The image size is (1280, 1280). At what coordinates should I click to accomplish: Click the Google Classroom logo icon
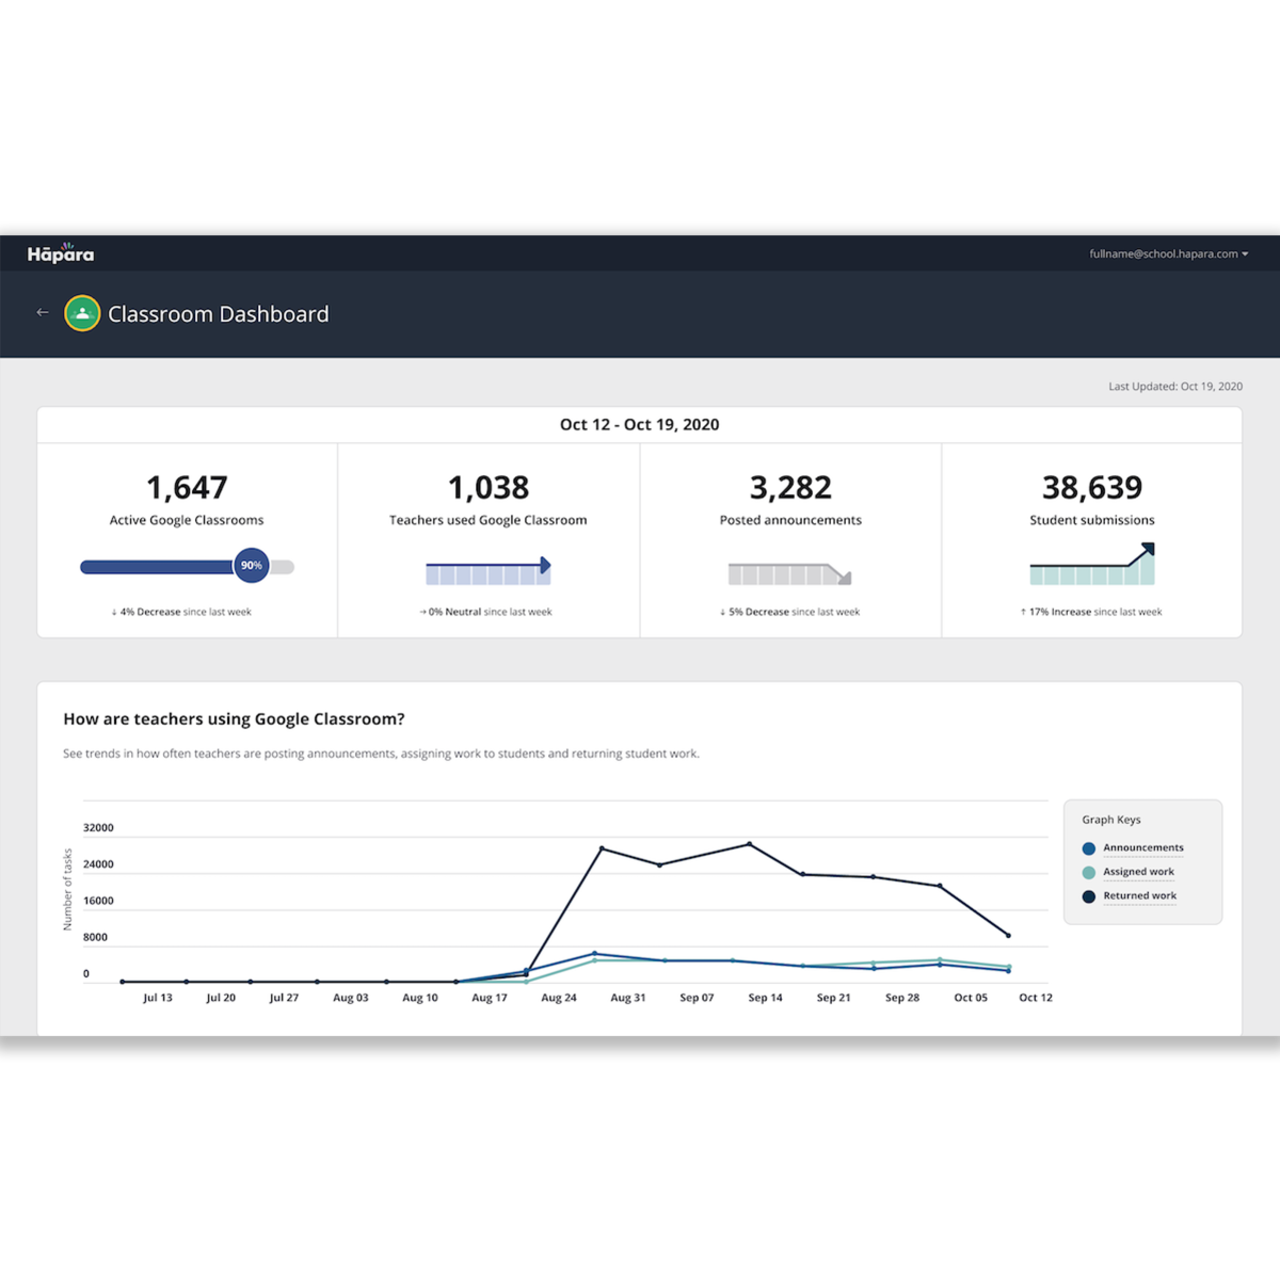click(x=82, y=313)
